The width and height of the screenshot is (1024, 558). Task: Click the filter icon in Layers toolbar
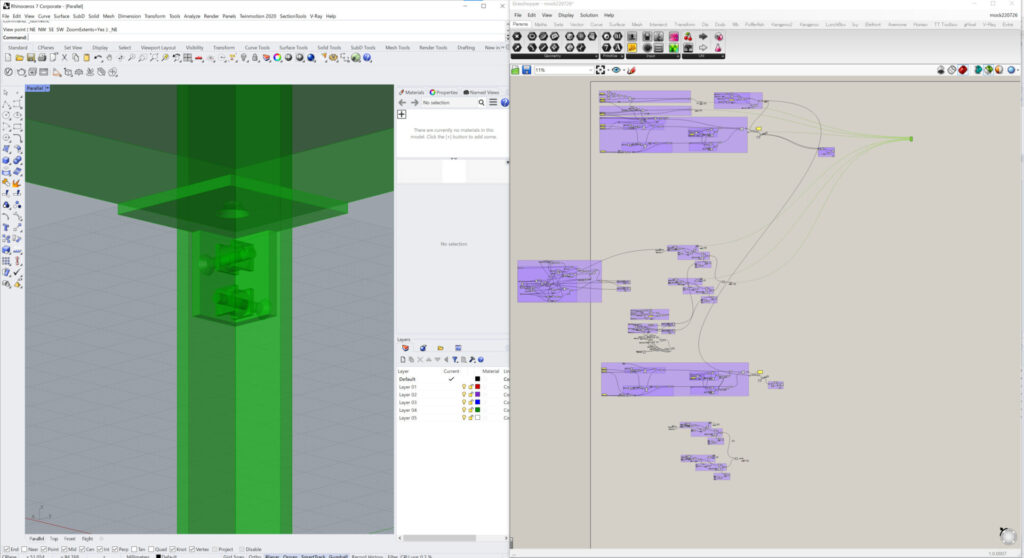(455, 359)
